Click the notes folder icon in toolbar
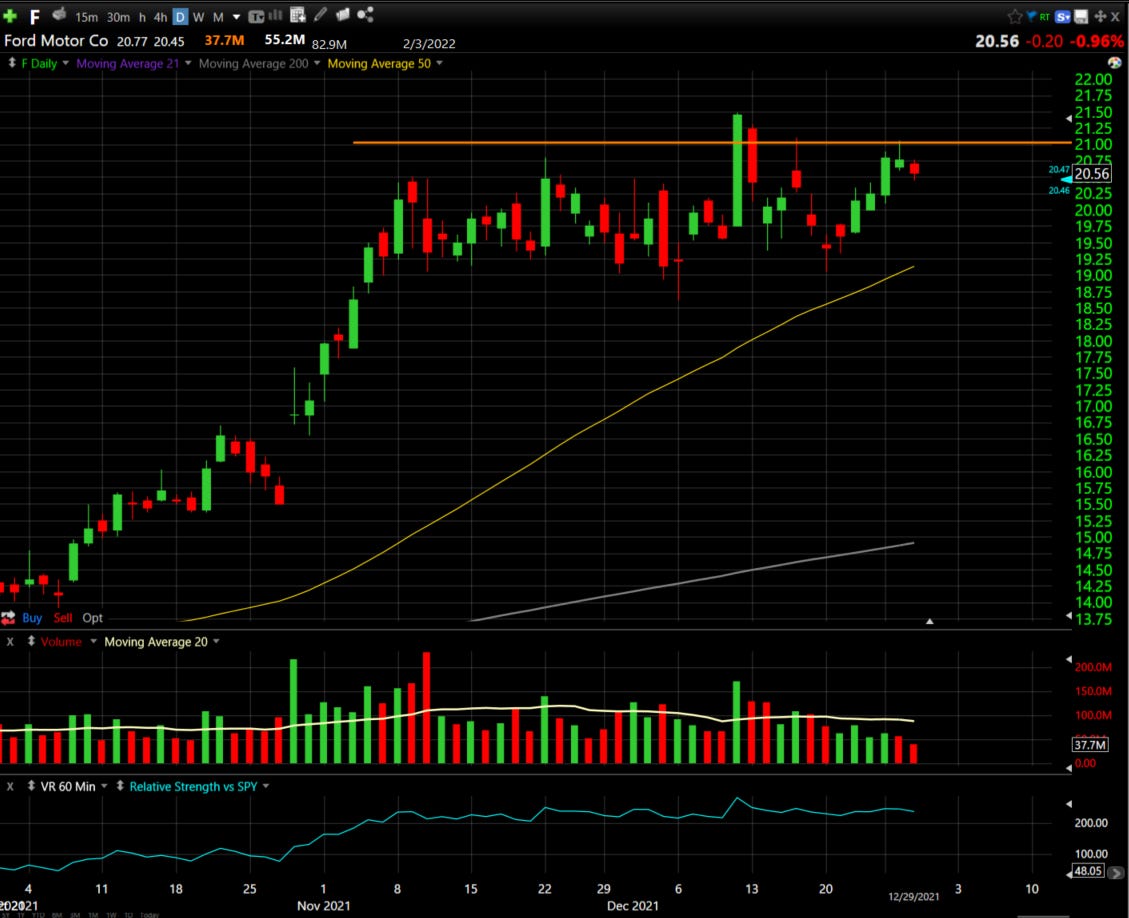Viewport: 1129px width, 918px height. [343, 14]
